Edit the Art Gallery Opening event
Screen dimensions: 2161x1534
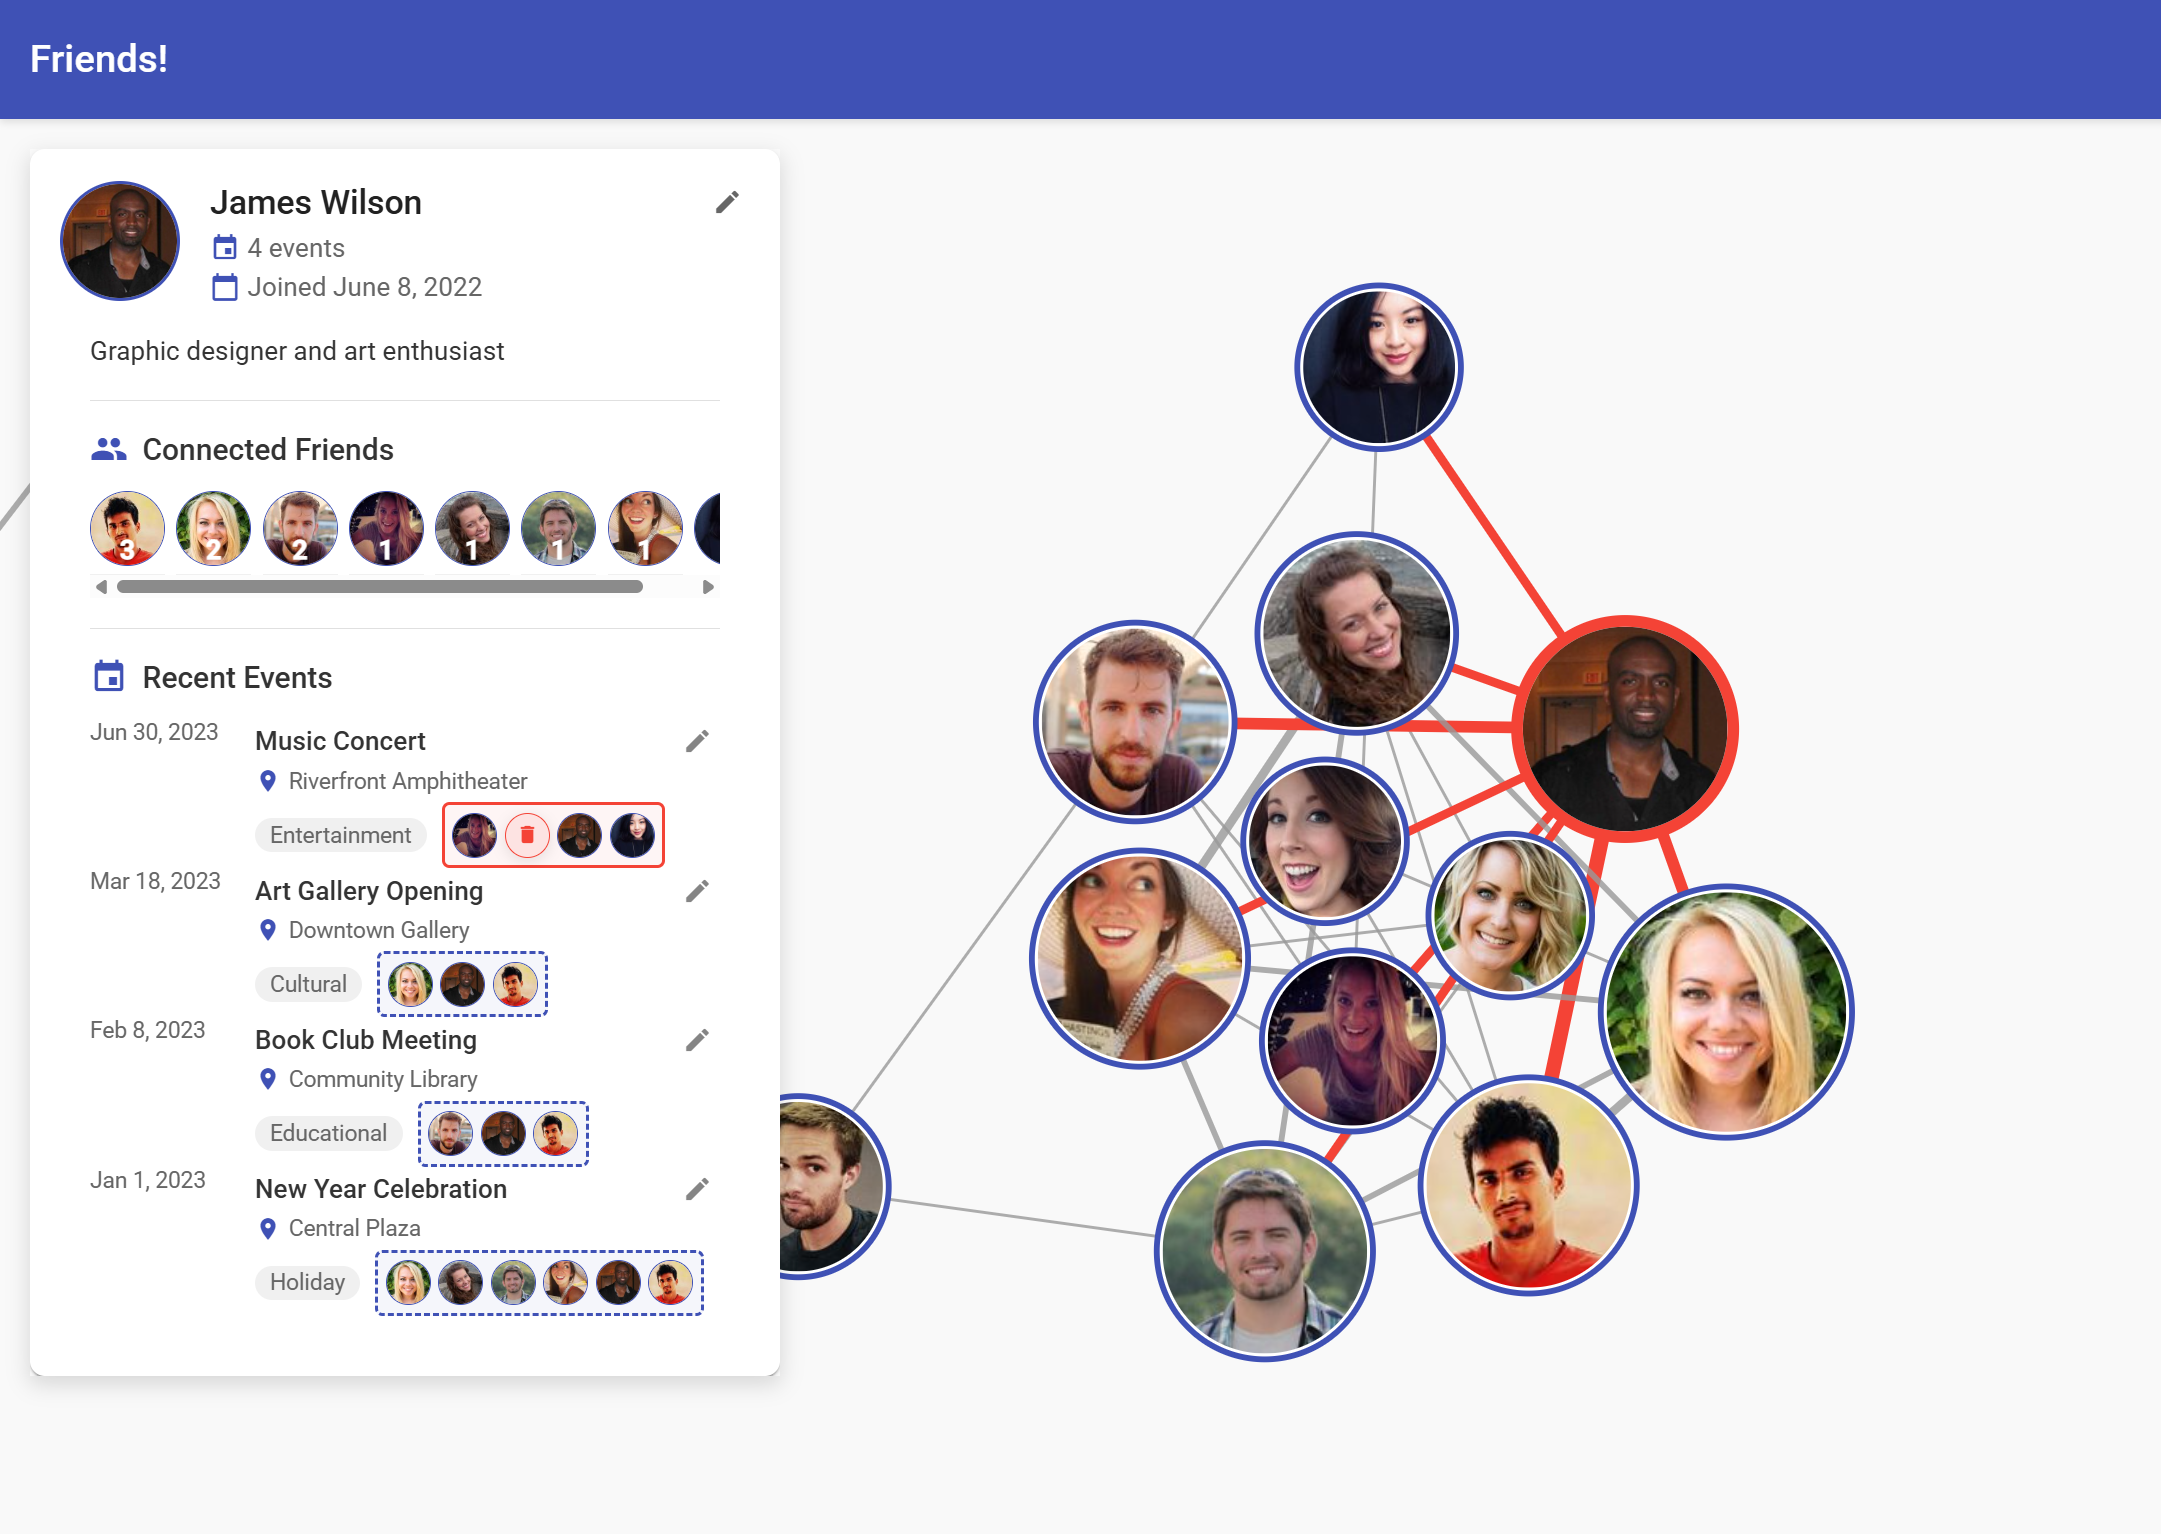click(x=697, y=891)
